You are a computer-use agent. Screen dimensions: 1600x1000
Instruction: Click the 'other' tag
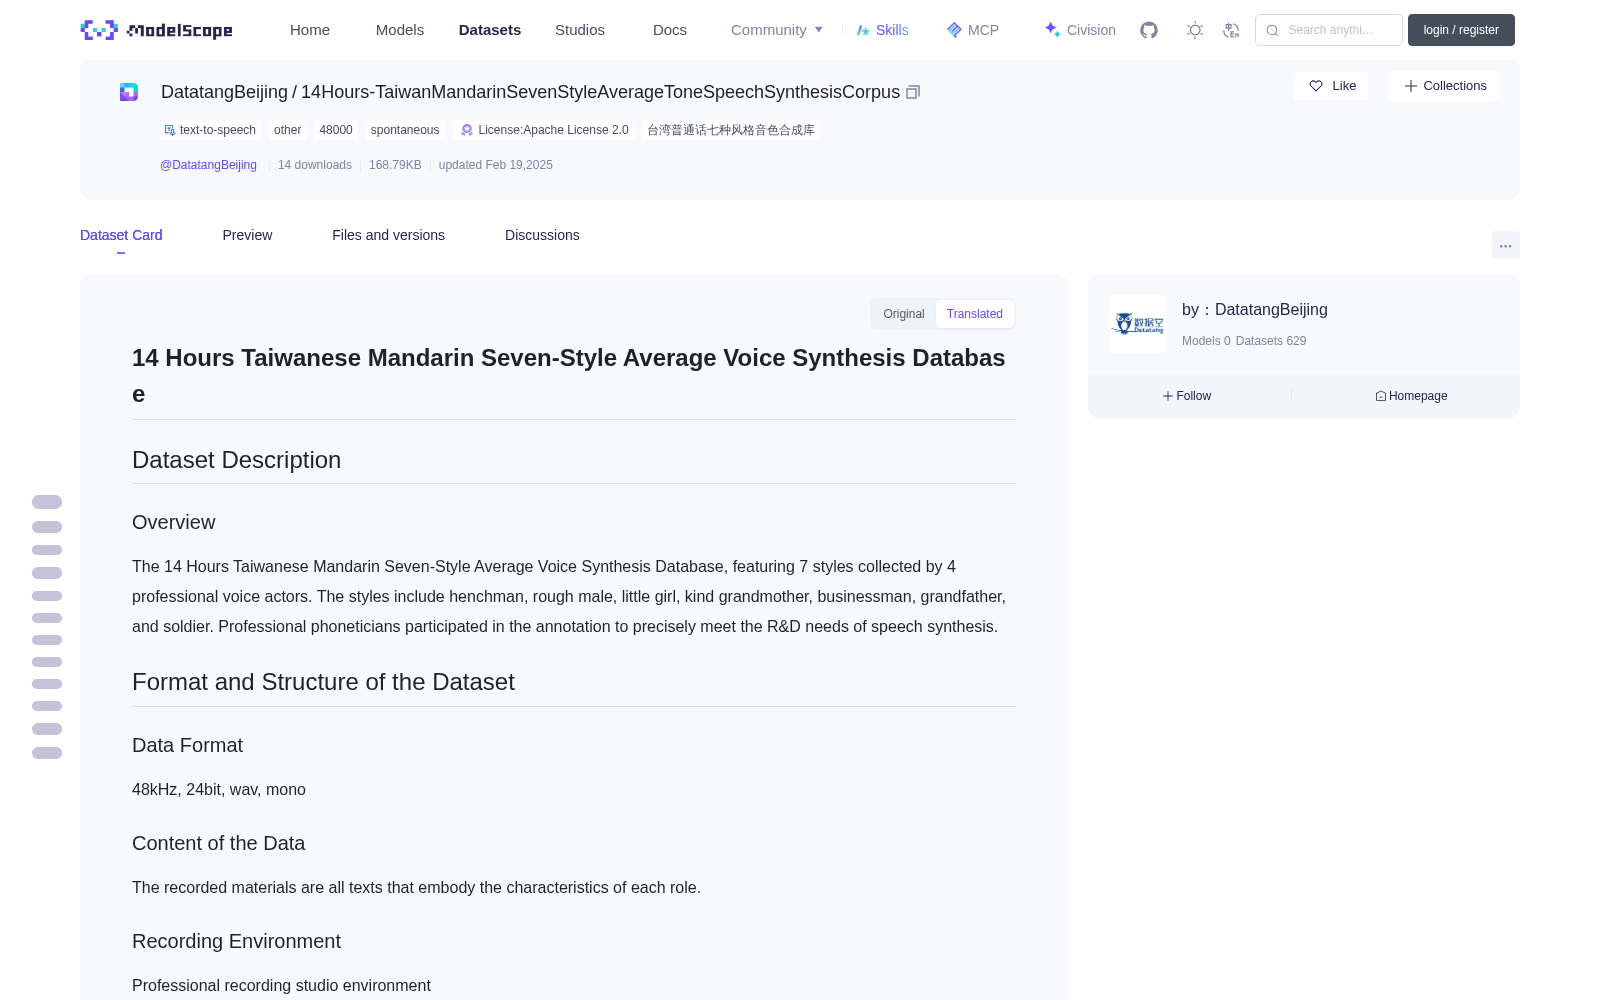288,130
